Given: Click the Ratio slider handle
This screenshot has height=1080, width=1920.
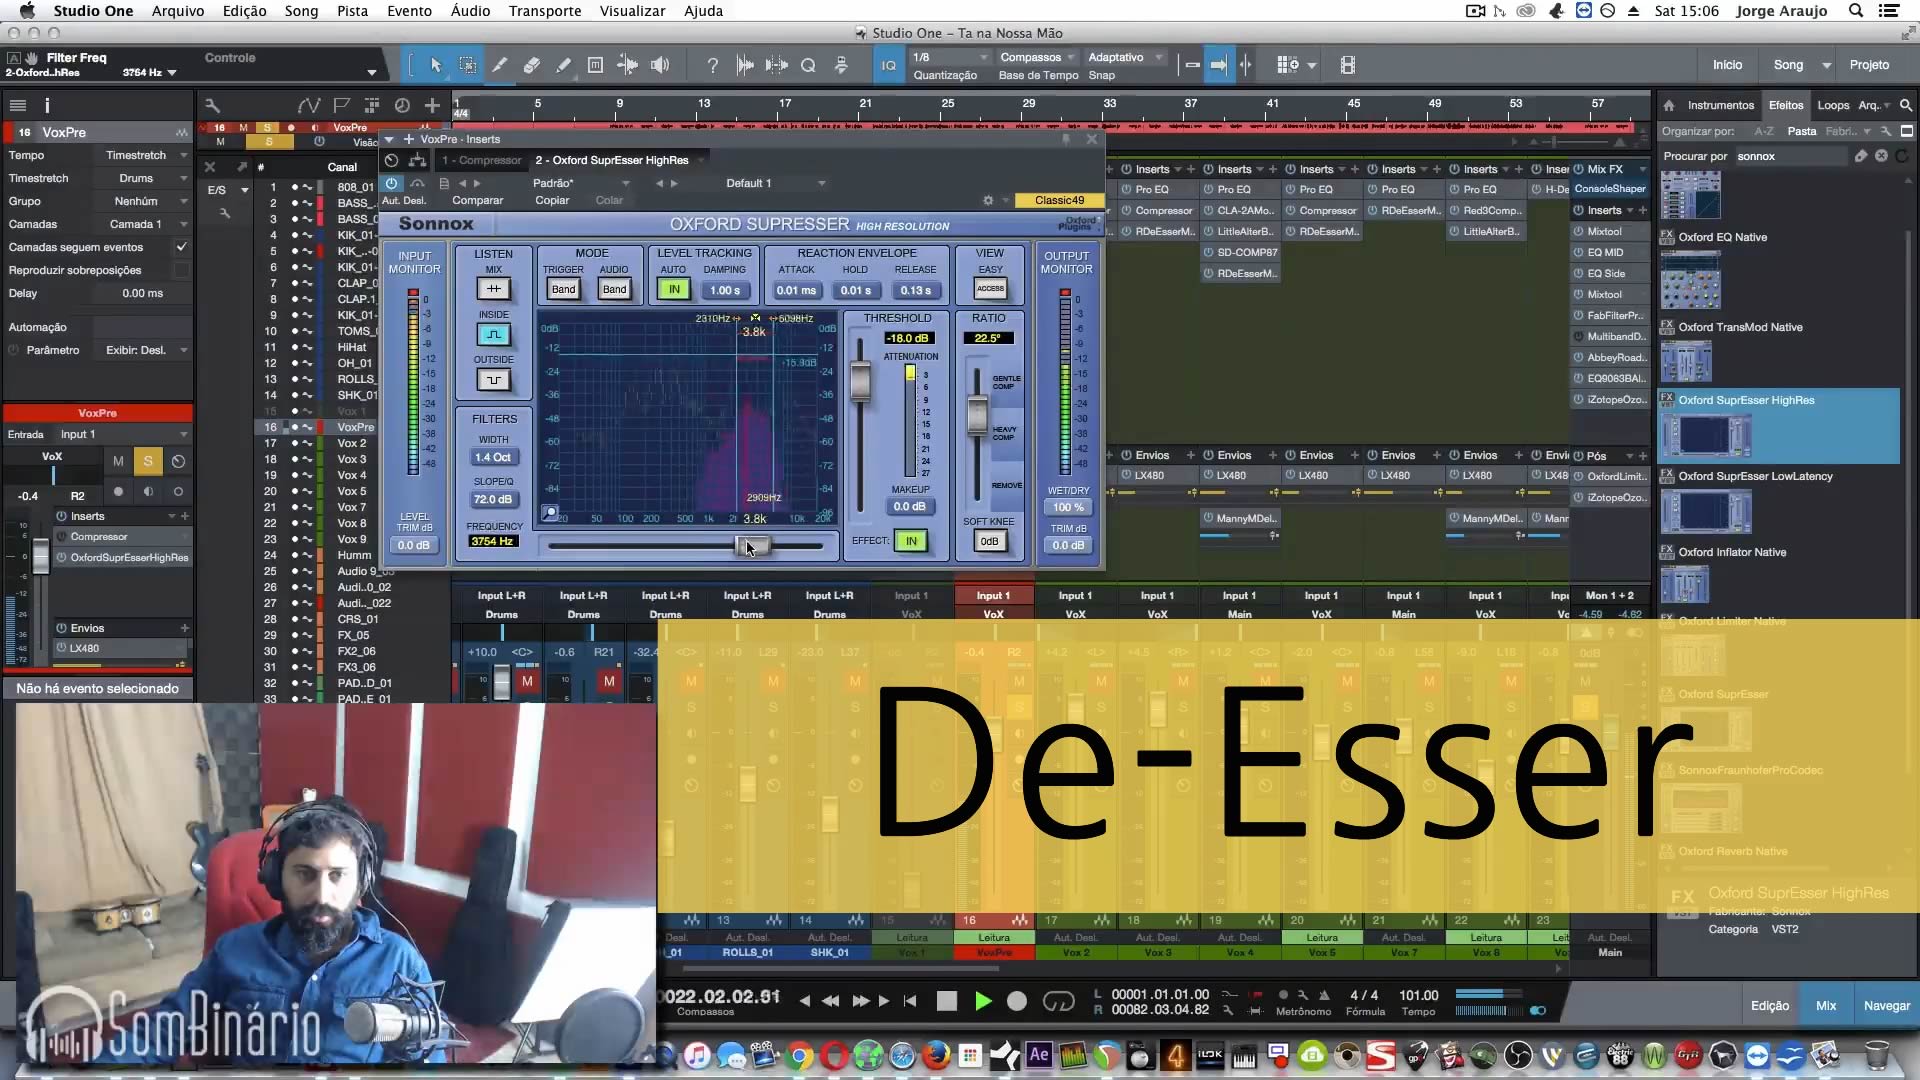Looking at the screenshot, I should (977, 414).
